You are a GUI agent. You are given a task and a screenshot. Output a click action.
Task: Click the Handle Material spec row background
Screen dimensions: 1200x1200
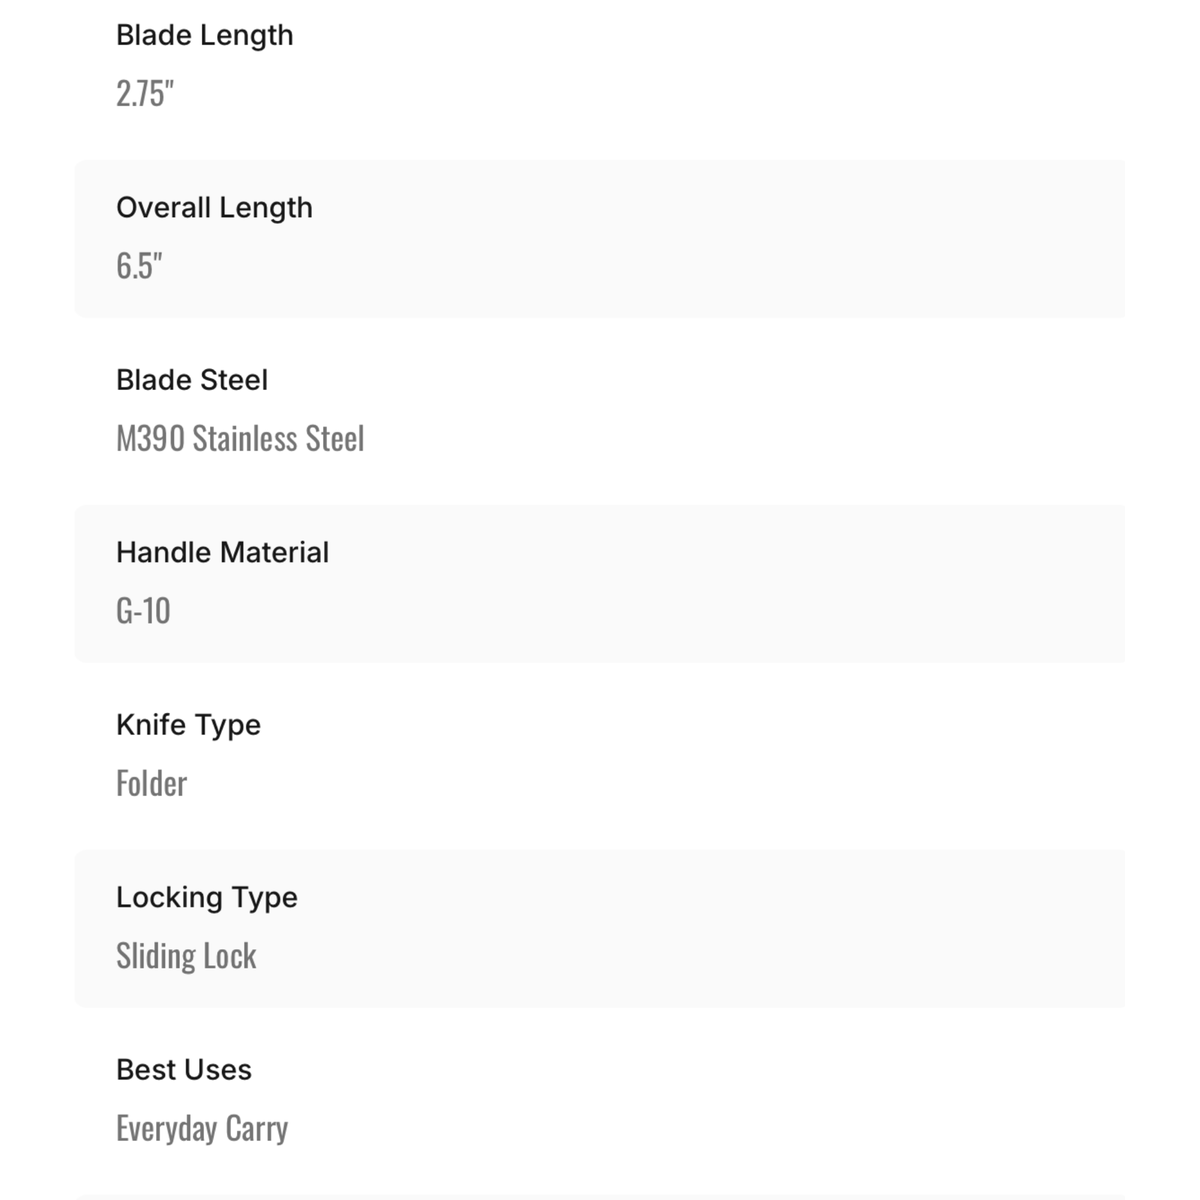coord(600,584)
